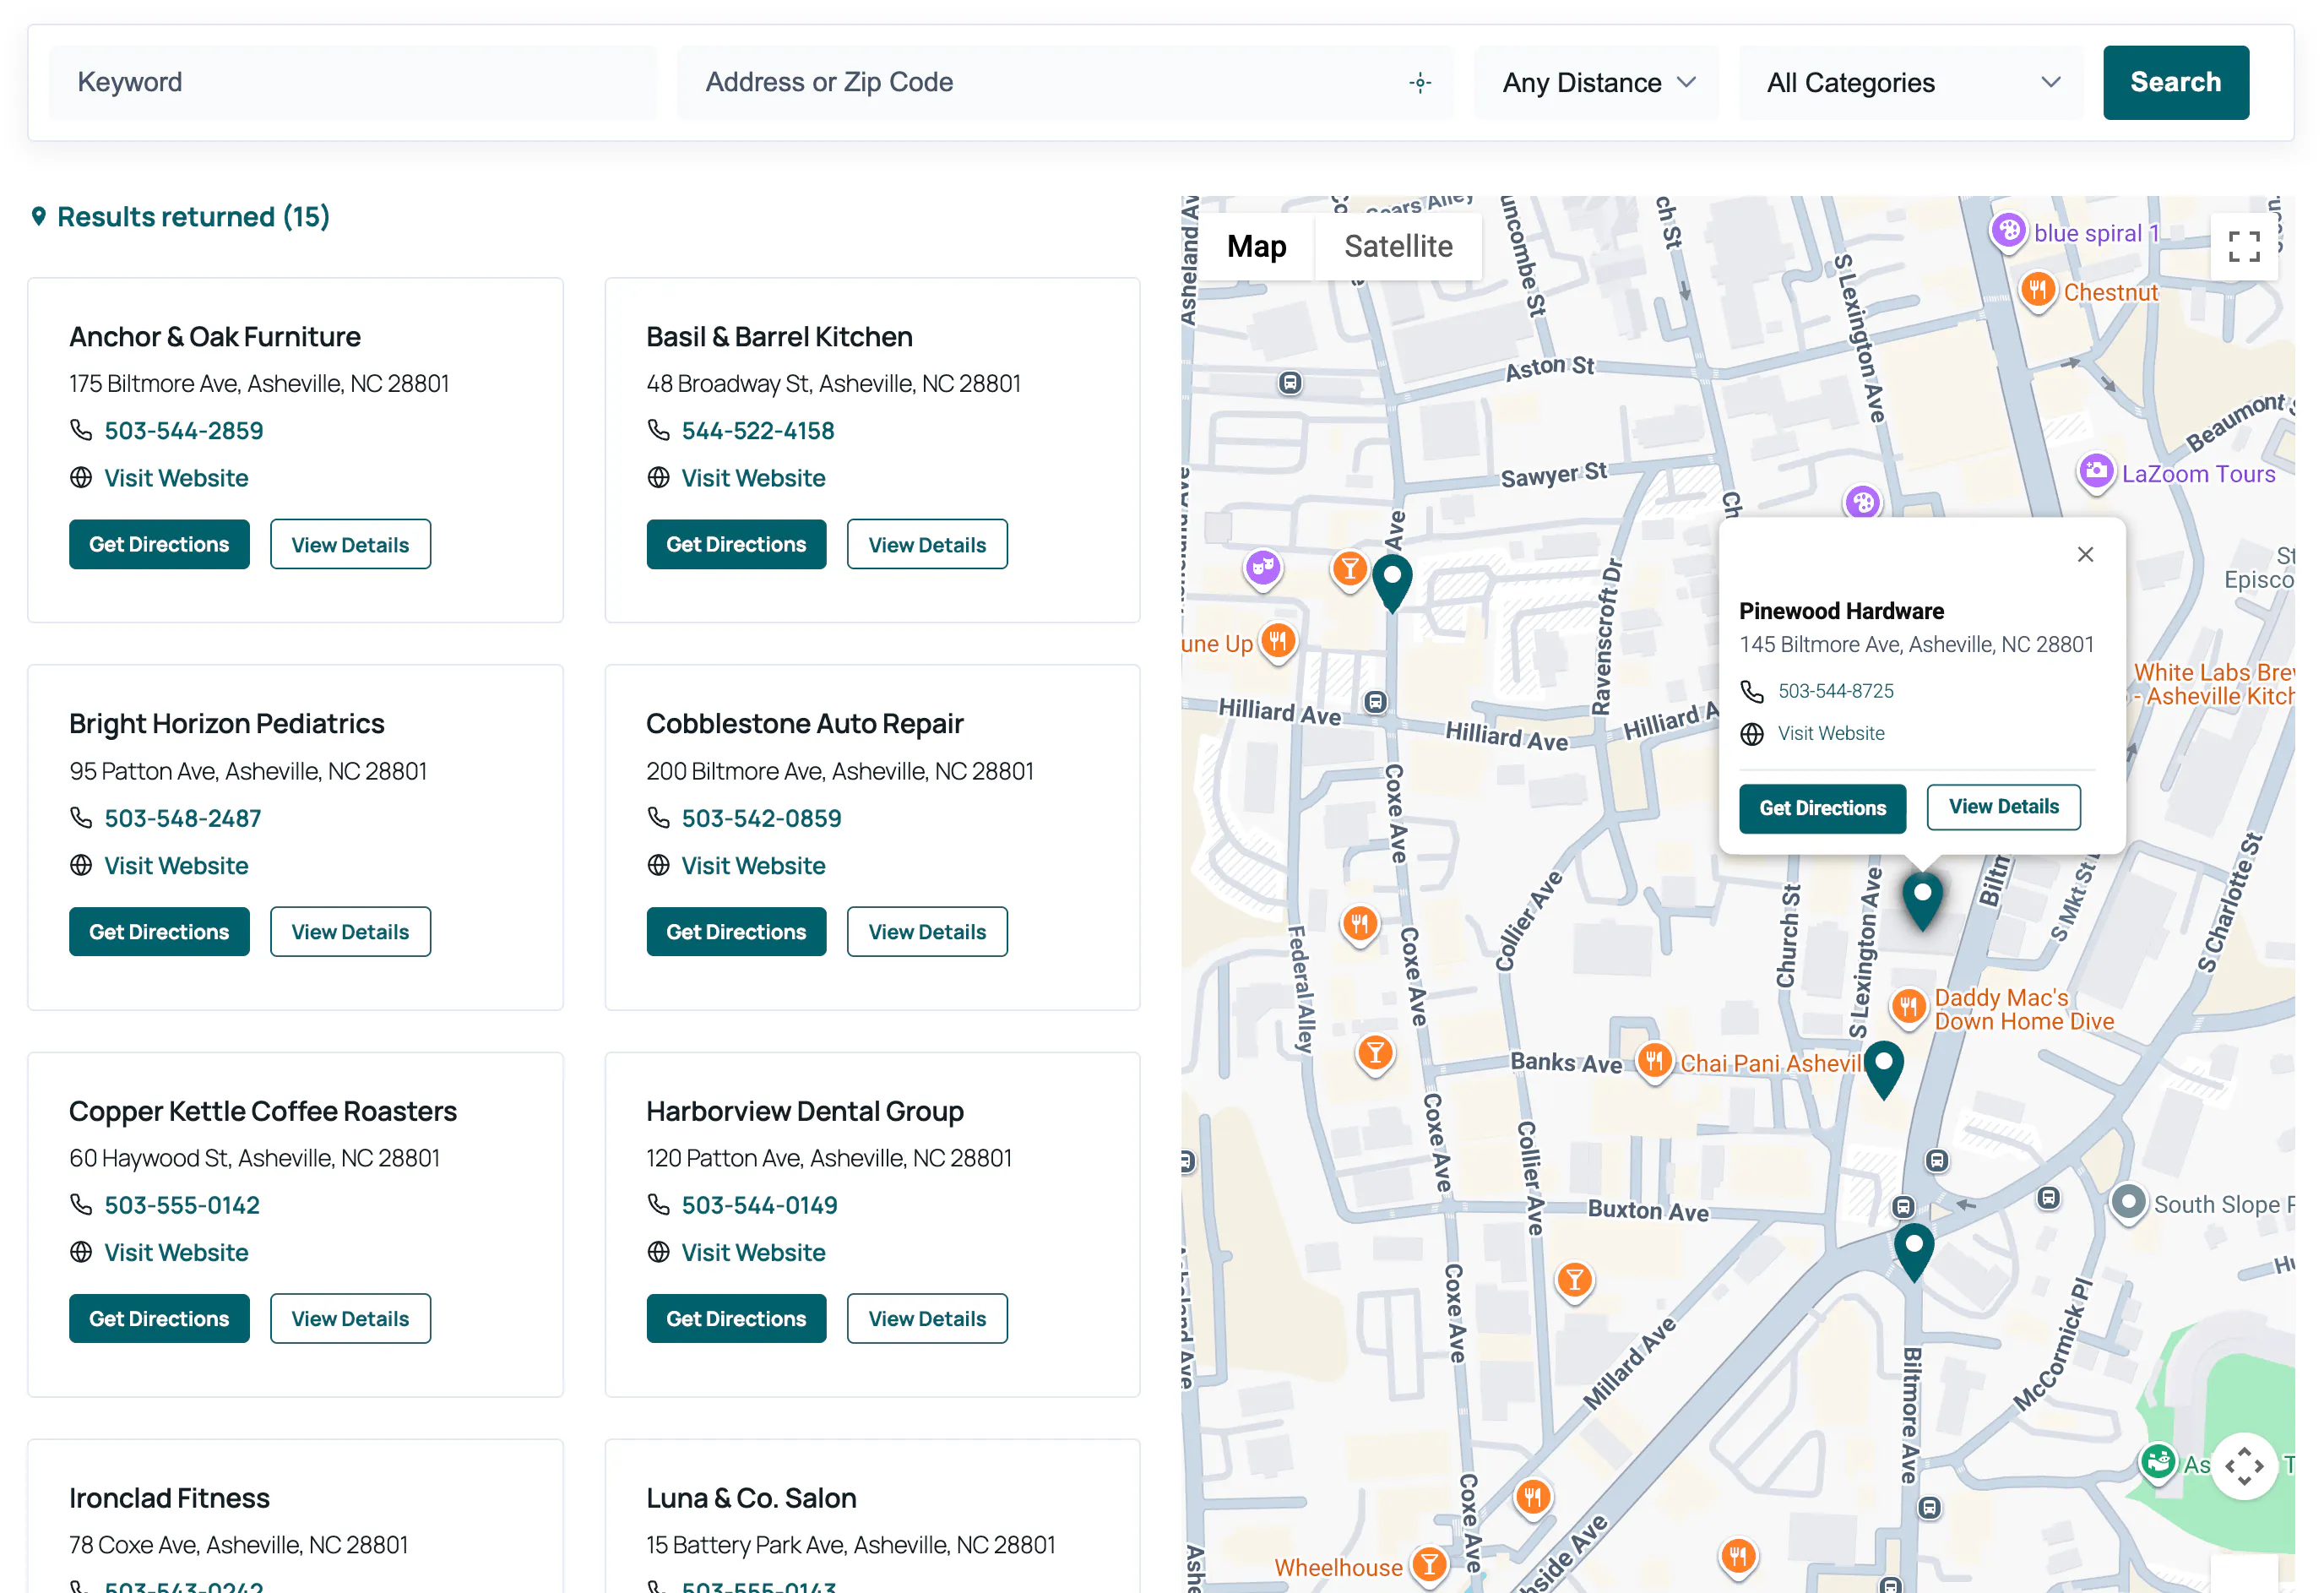Click the locate-me crosshair icon in address field

1420,83
